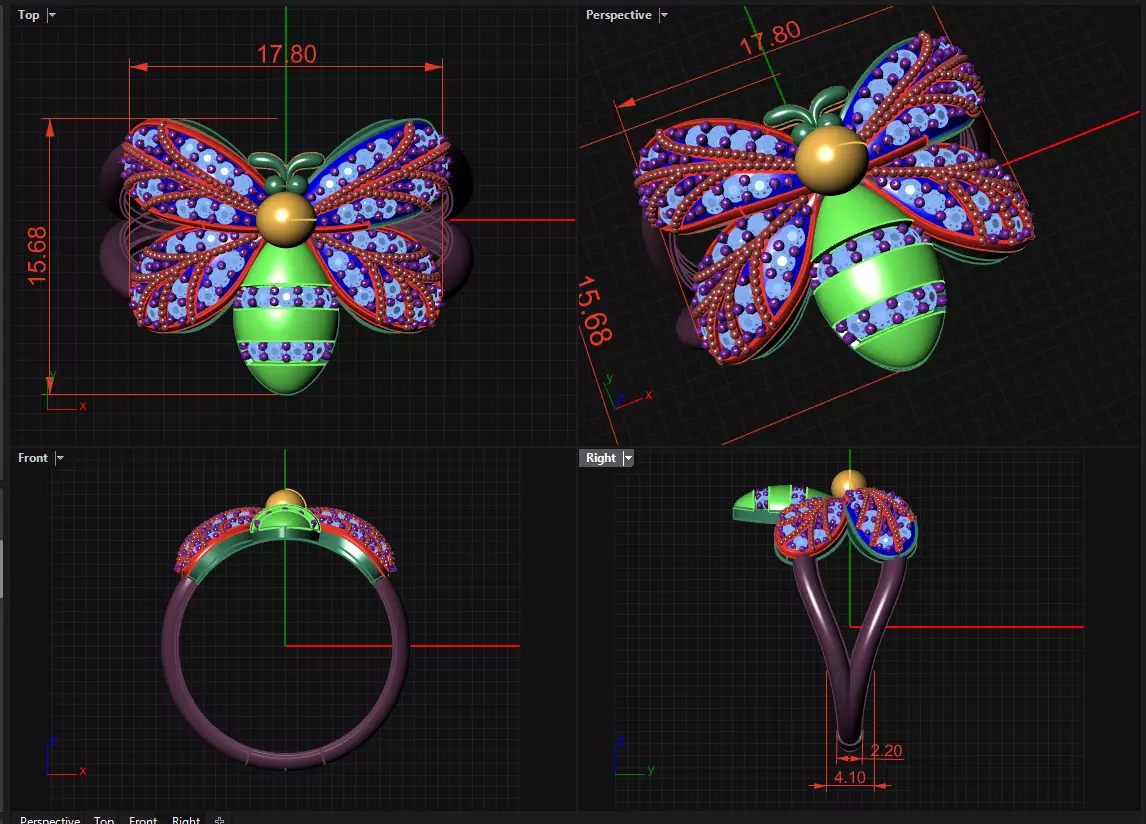Select the 4.10 dimension in Right view

[x=849, y=777]
